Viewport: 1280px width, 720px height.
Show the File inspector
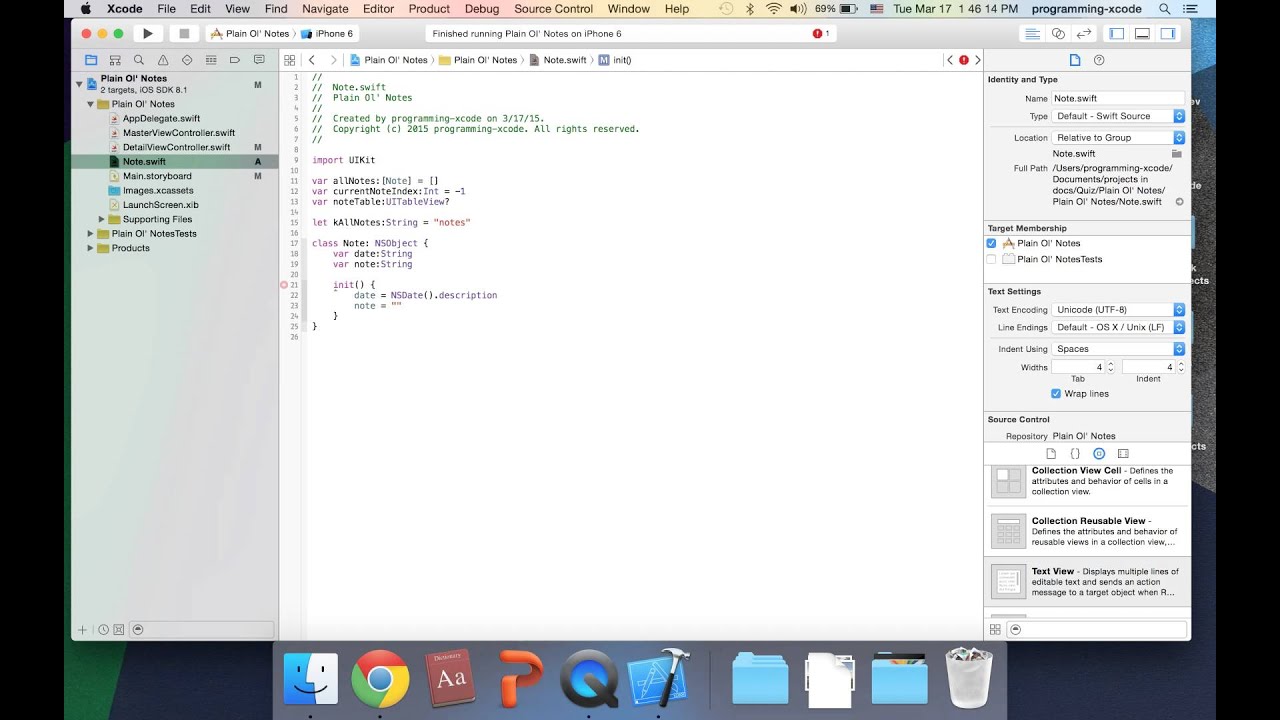coord(1075,60)
